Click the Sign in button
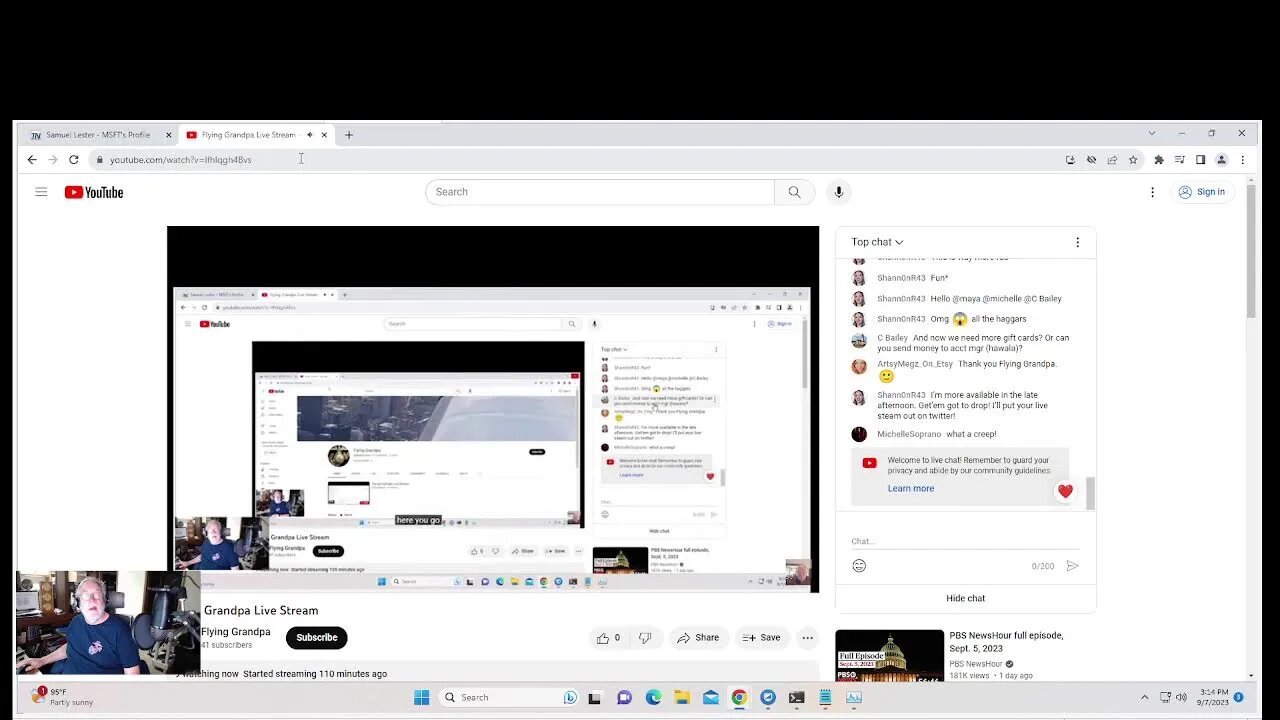Screen dimensions: 1280x720 1201,192
